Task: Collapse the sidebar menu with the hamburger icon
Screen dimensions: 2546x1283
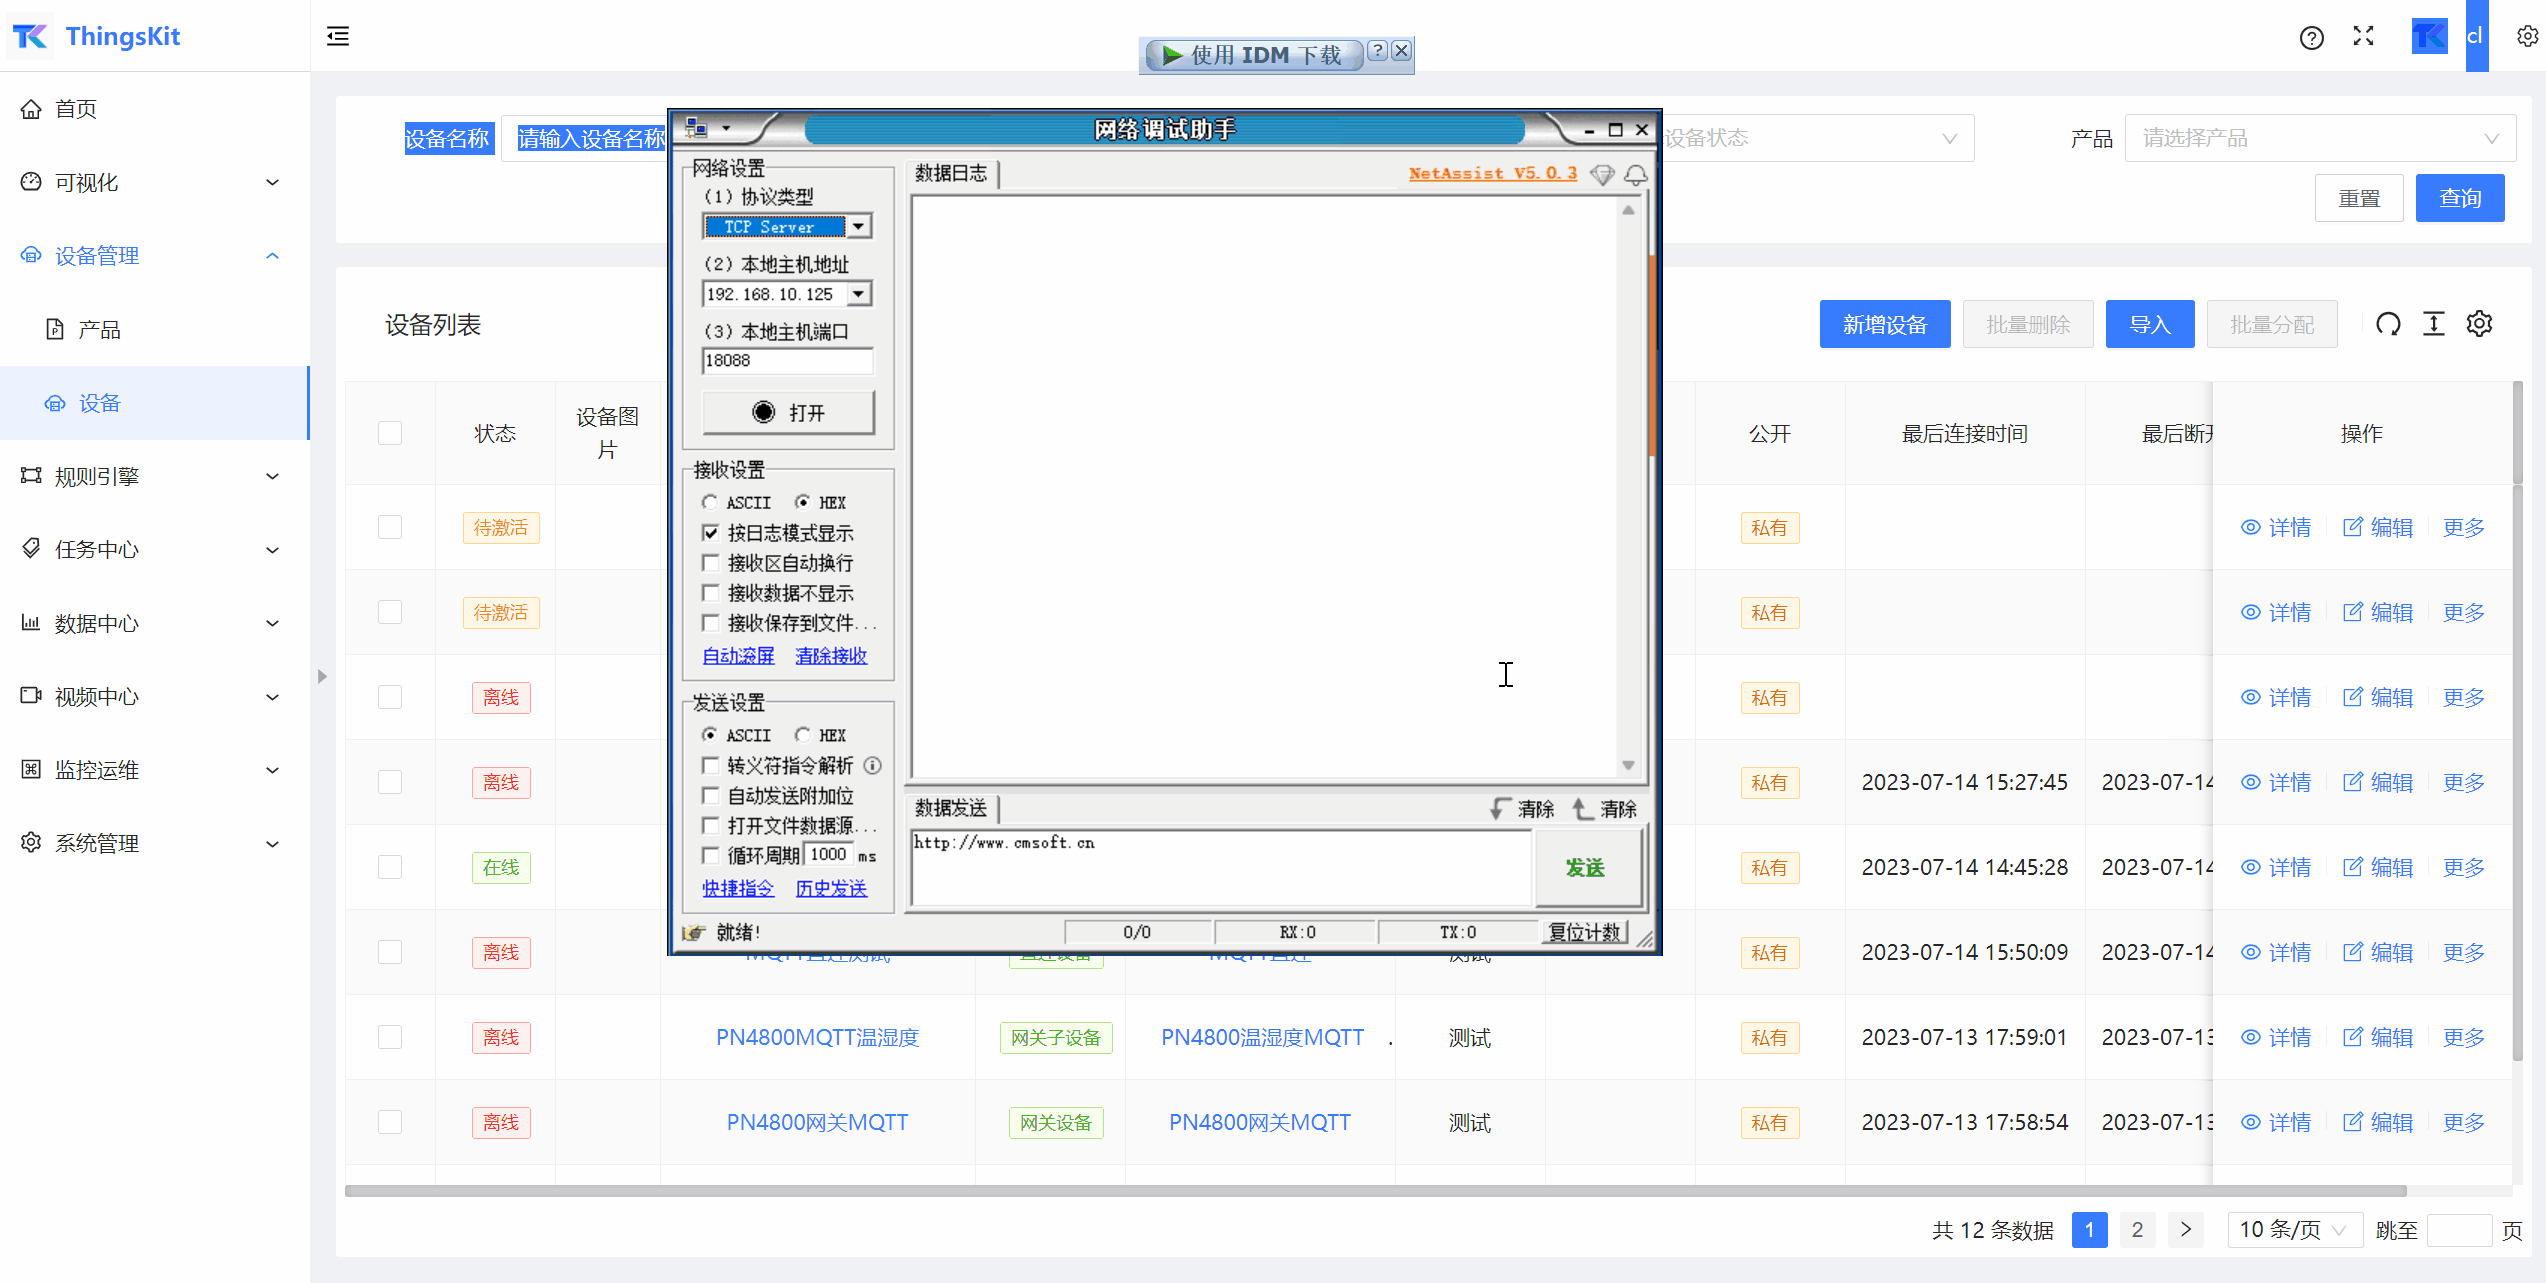Action: [338, 37]
